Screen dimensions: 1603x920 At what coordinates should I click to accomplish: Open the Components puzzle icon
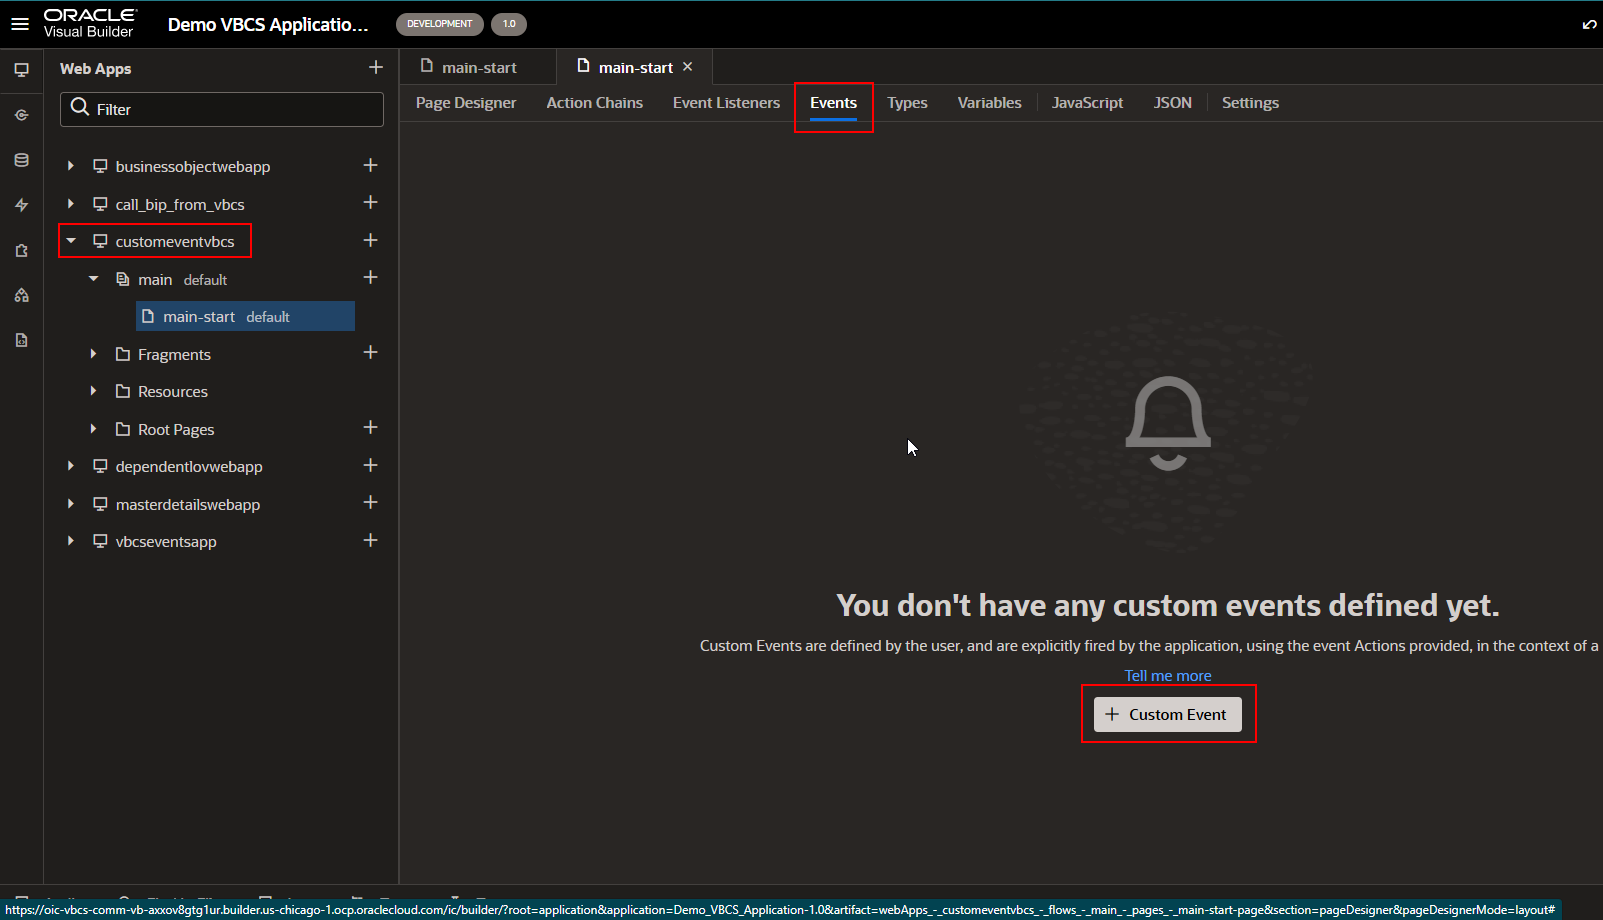pyautogui.click(x=21, y=250)
